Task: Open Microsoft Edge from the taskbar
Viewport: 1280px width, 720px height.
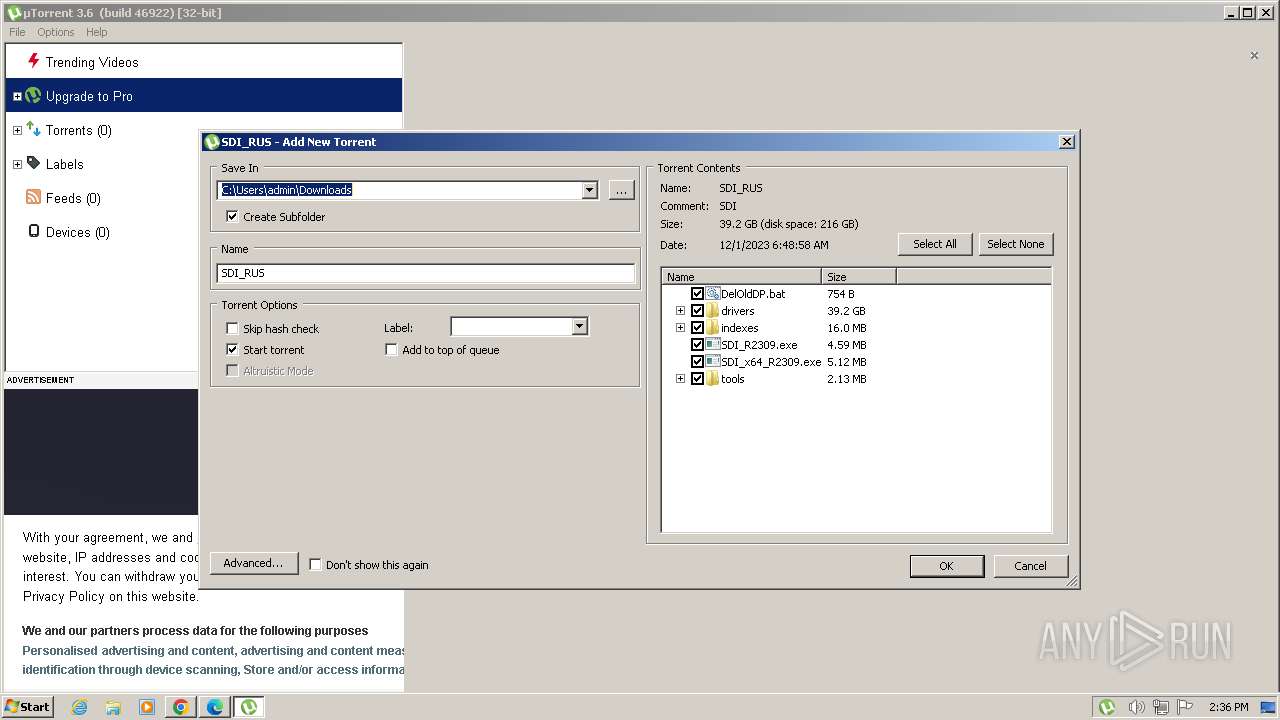Action: pos(215,707)
